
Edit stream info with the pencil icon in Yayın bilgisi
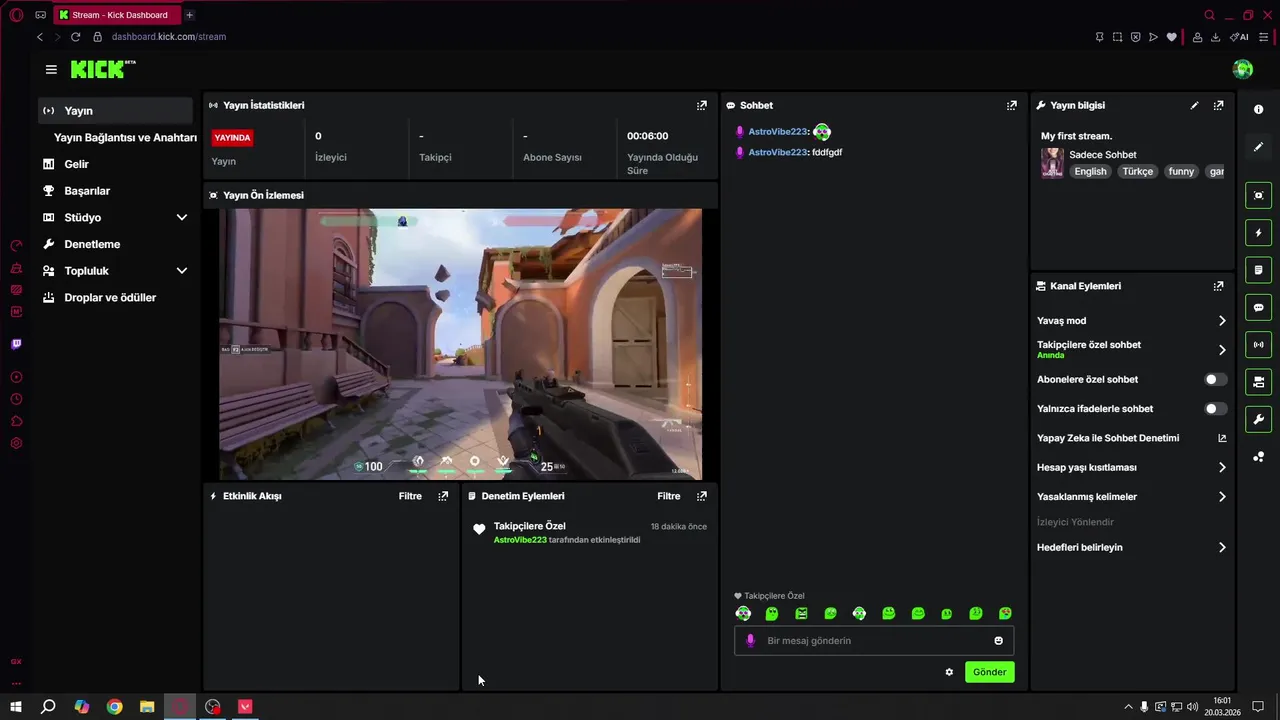(x=1194, y=105)
